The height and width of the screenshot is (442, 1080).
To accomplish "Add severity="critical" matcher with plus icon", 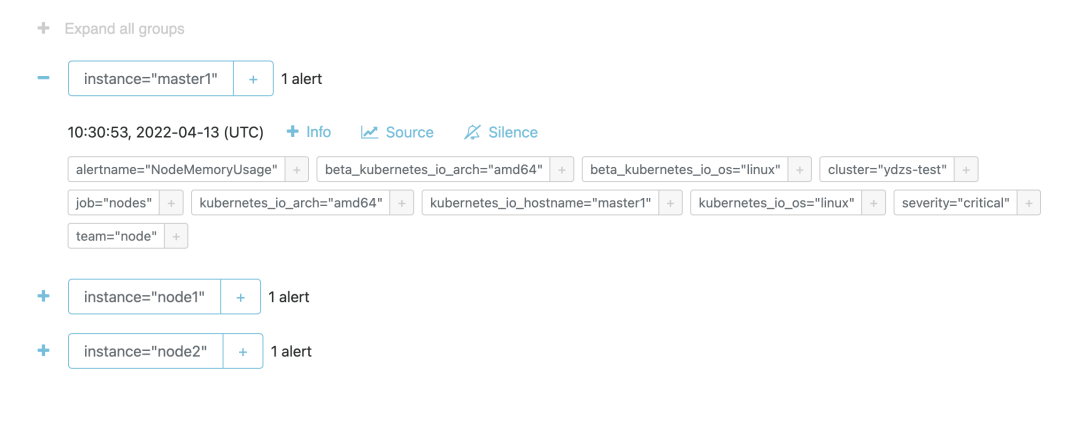I will (1029, 203).
